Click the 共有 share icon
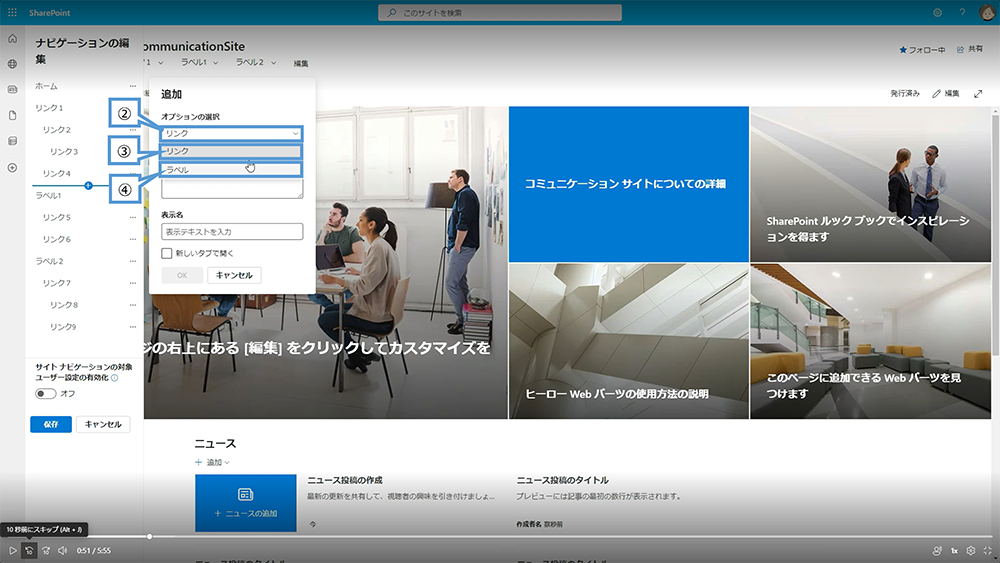Image resolution: width=1000 pixels, height=563 pixels. click(960, 49)
